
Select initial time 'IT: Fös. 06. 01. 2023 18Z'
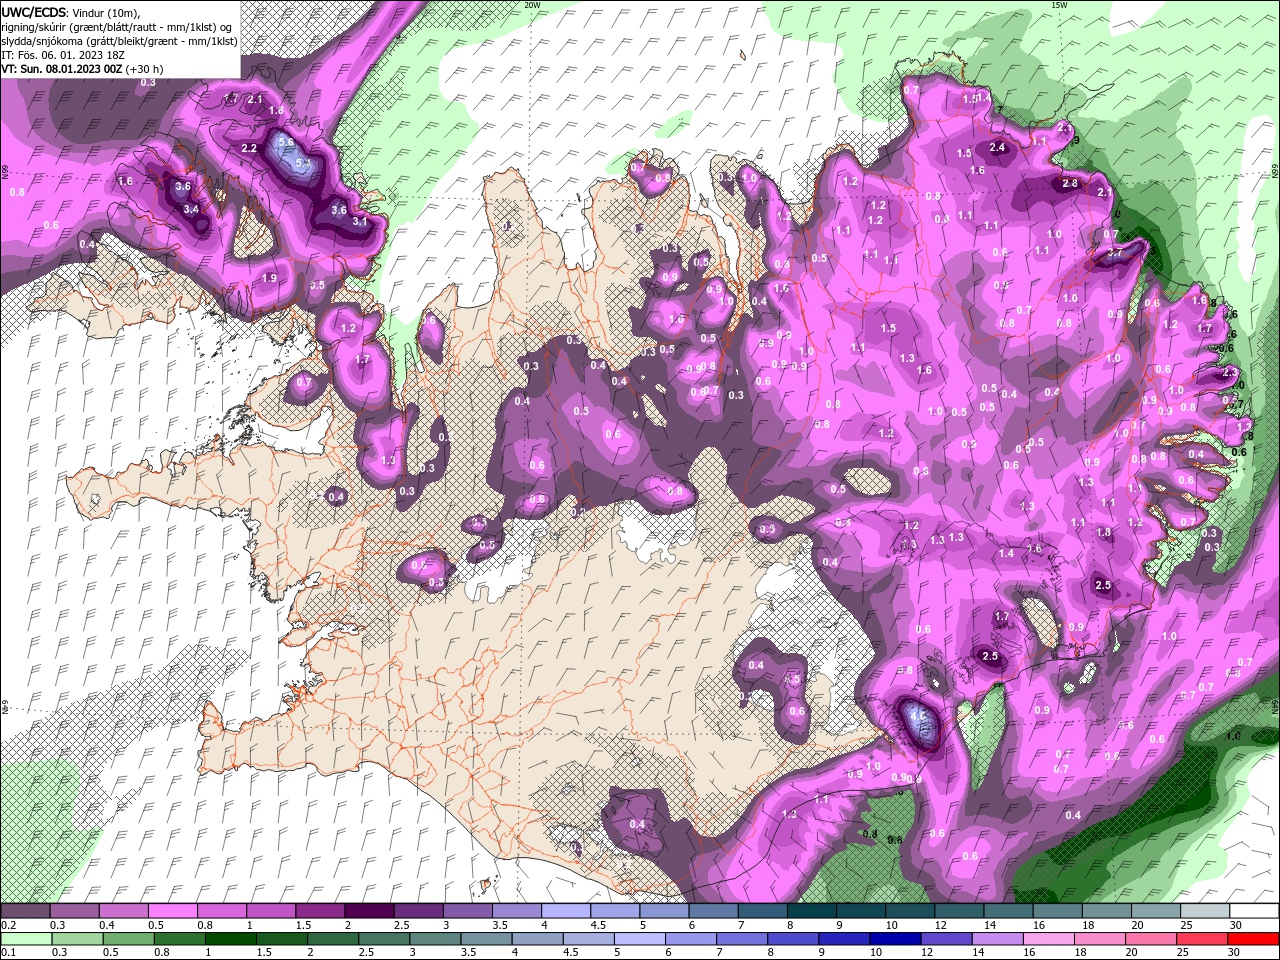pyautogui.click(x=65, y=55)
